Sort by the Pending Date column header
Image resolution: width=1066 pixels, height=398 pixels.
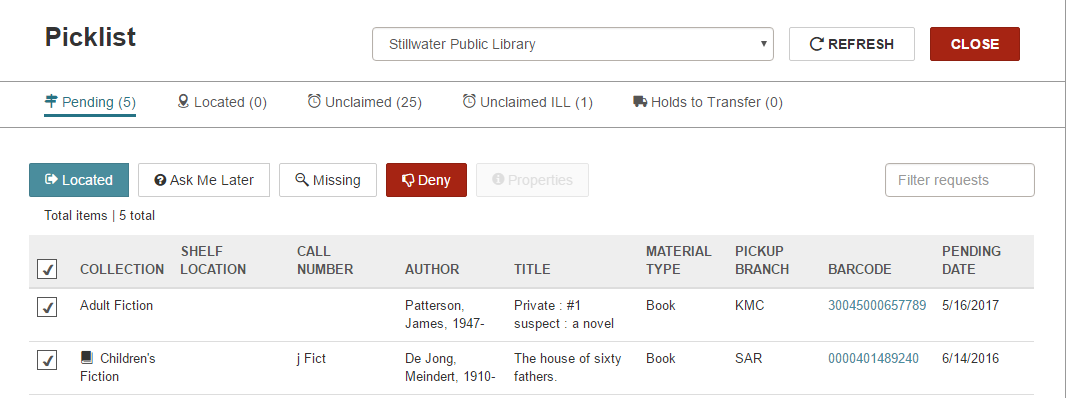[971, 261]
